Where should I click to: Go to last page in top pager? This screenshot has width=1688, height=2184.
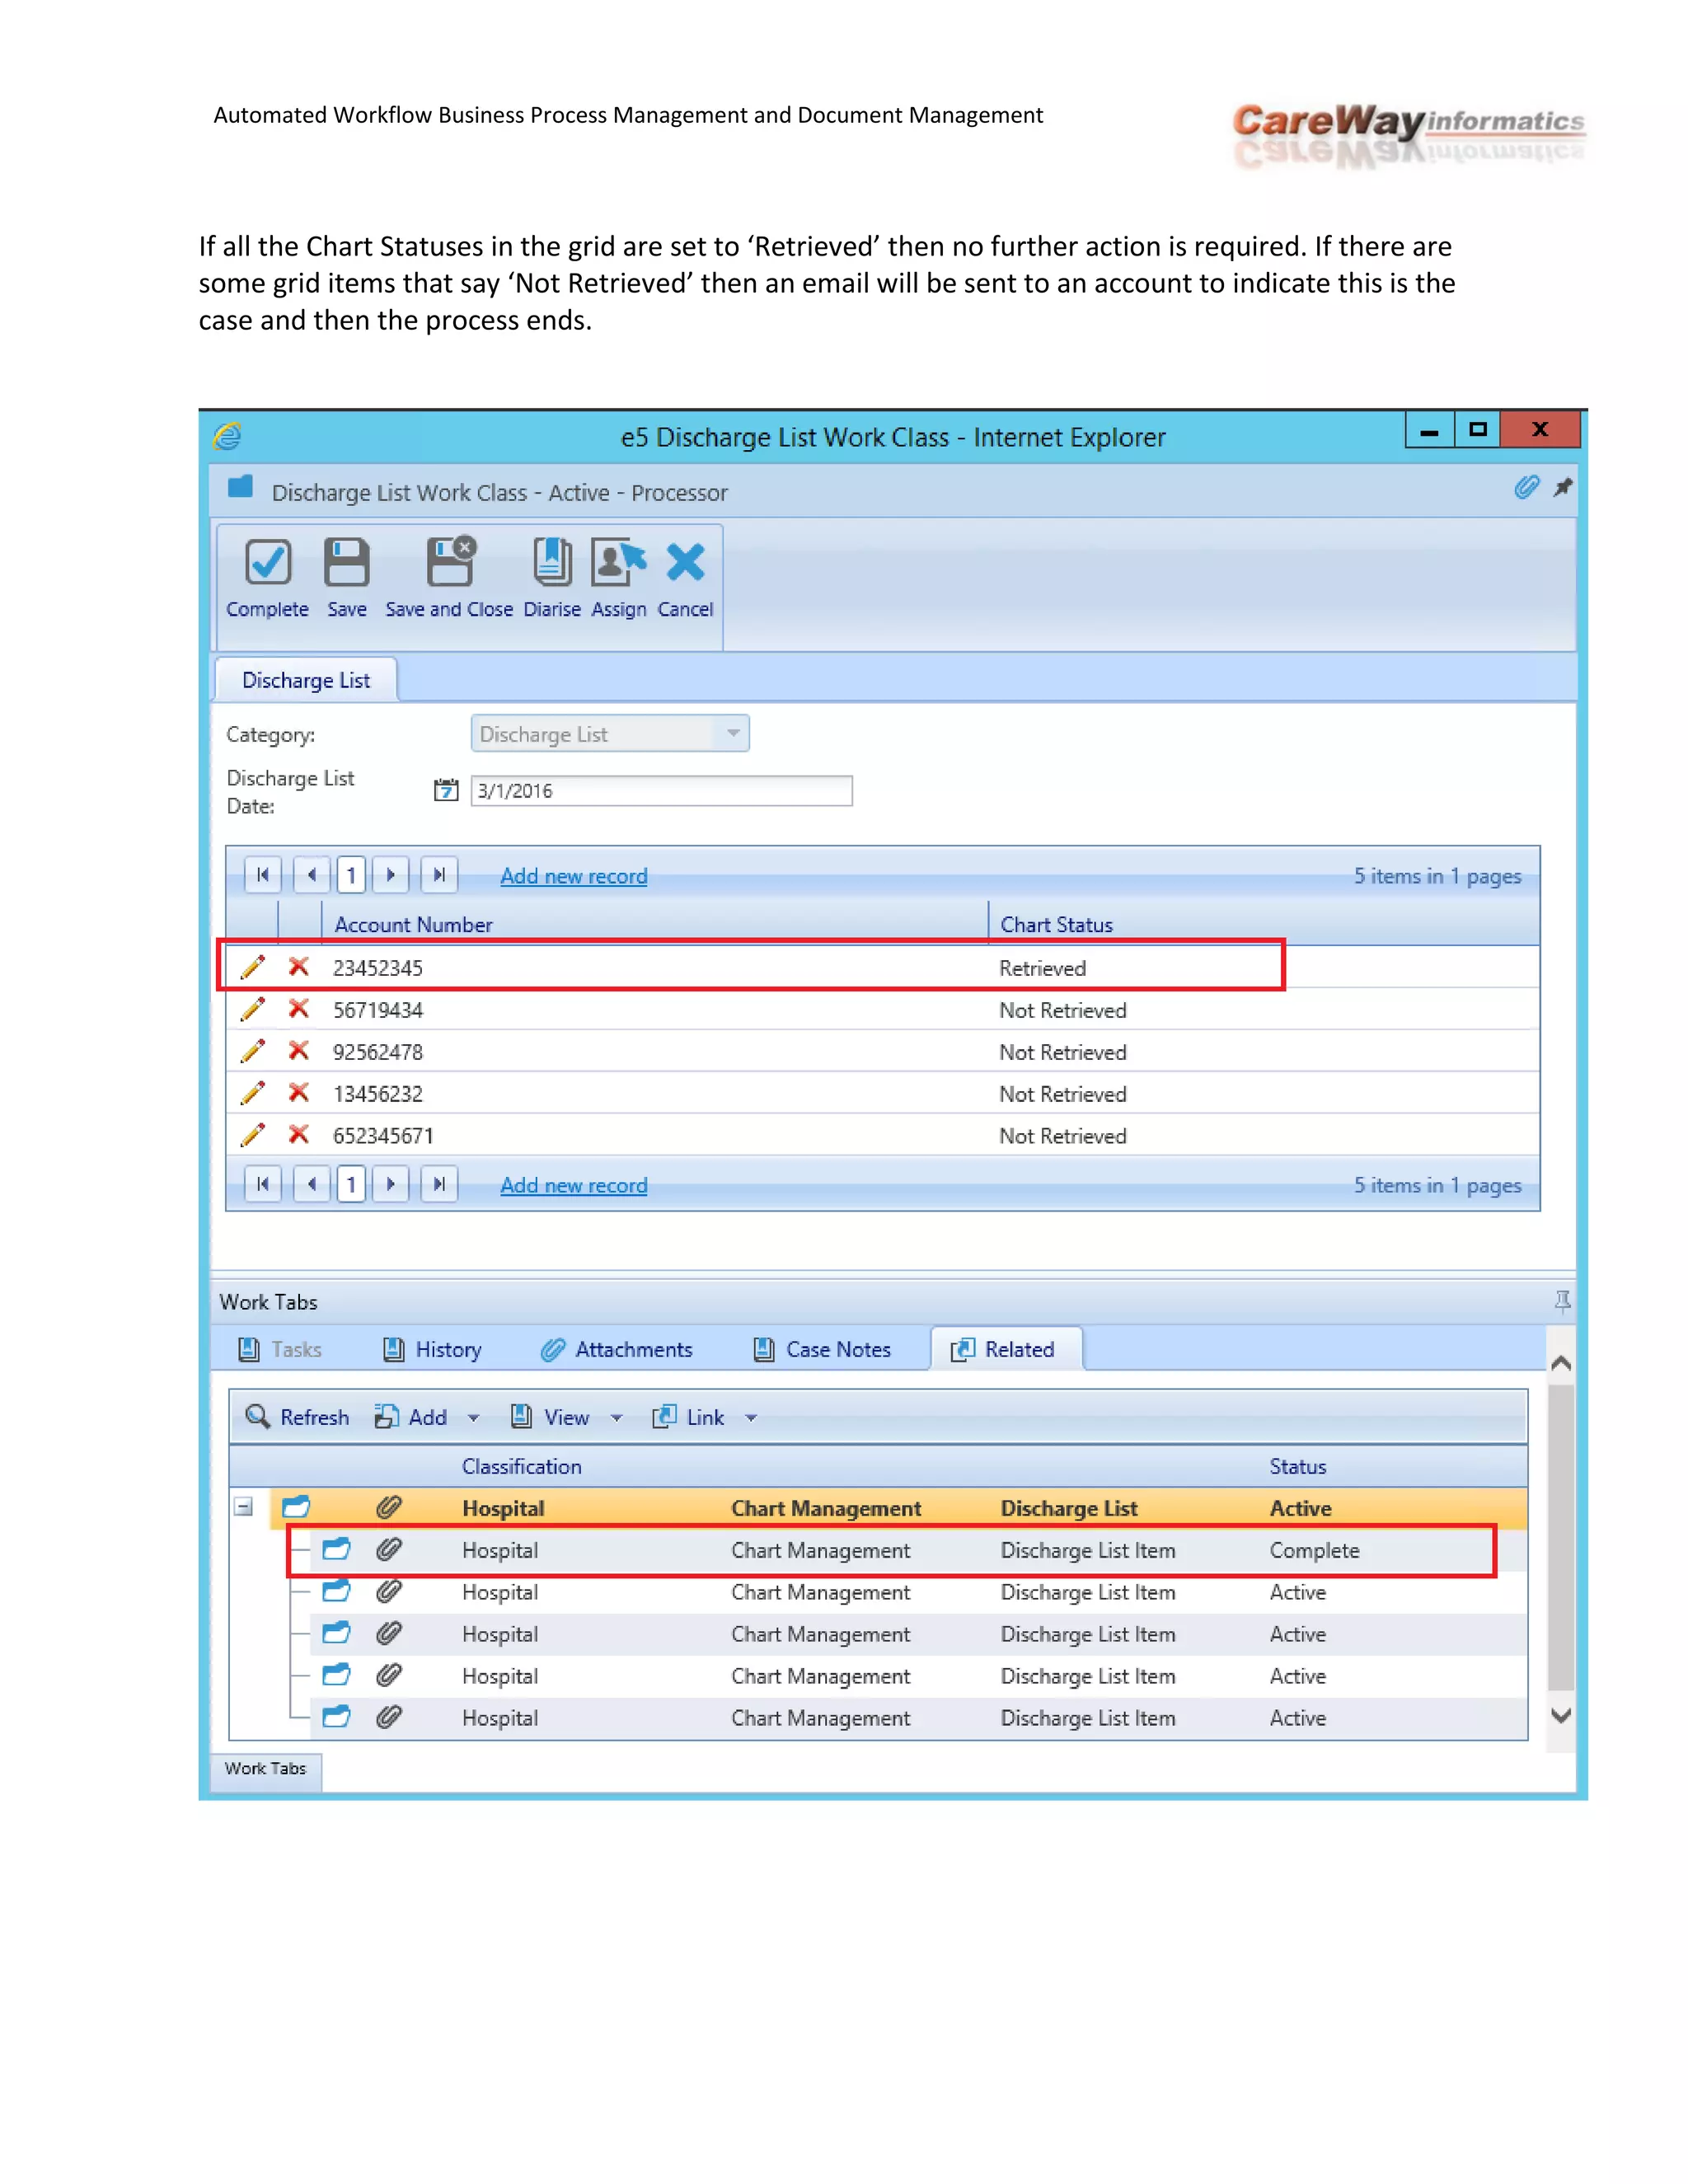(439, 875)
